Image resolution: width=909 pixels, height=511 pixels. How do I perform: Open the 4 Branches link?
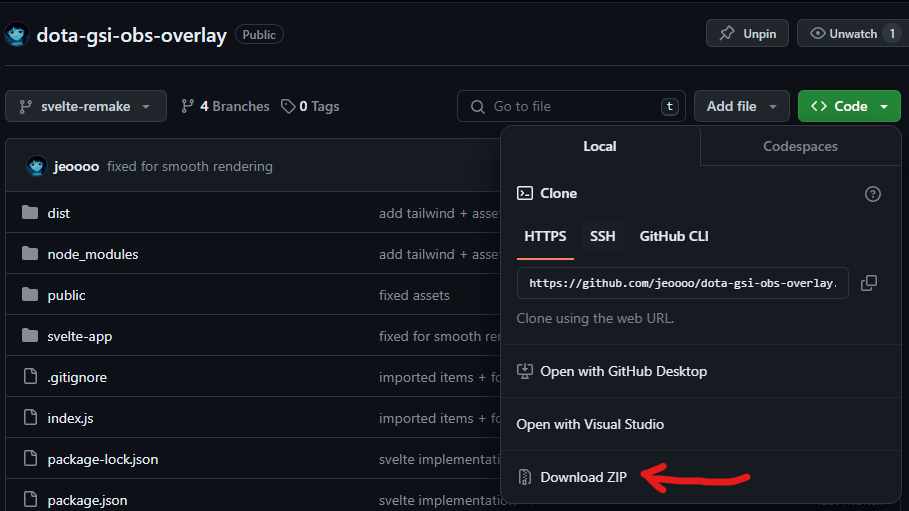tap(225, 106)
